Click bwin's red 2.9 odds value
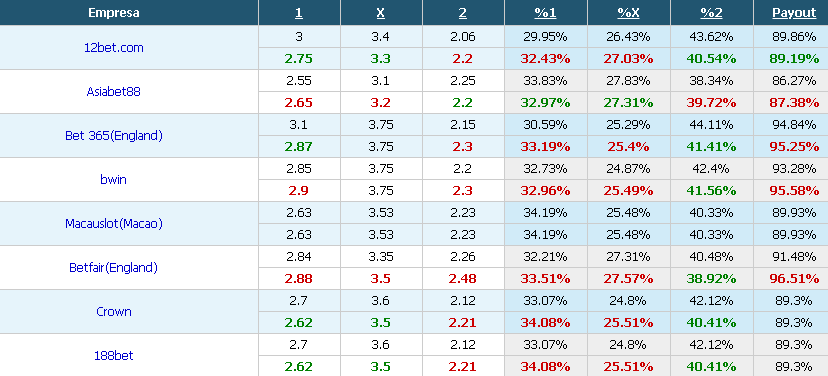 pos(299,191)
